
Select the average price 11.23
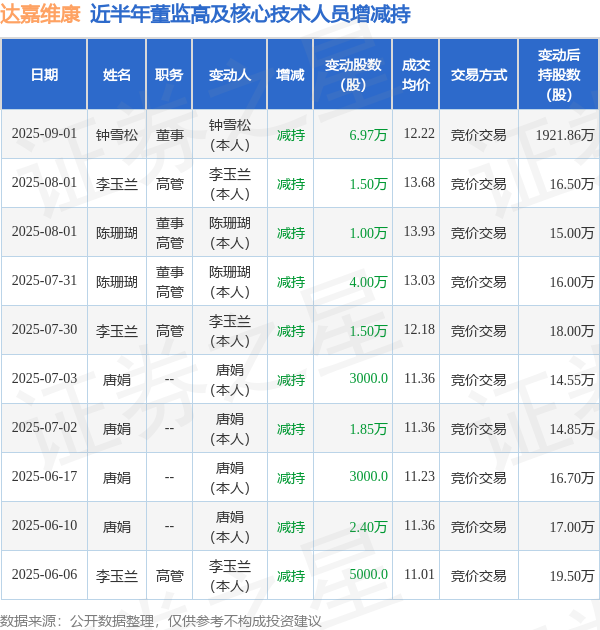419,477
